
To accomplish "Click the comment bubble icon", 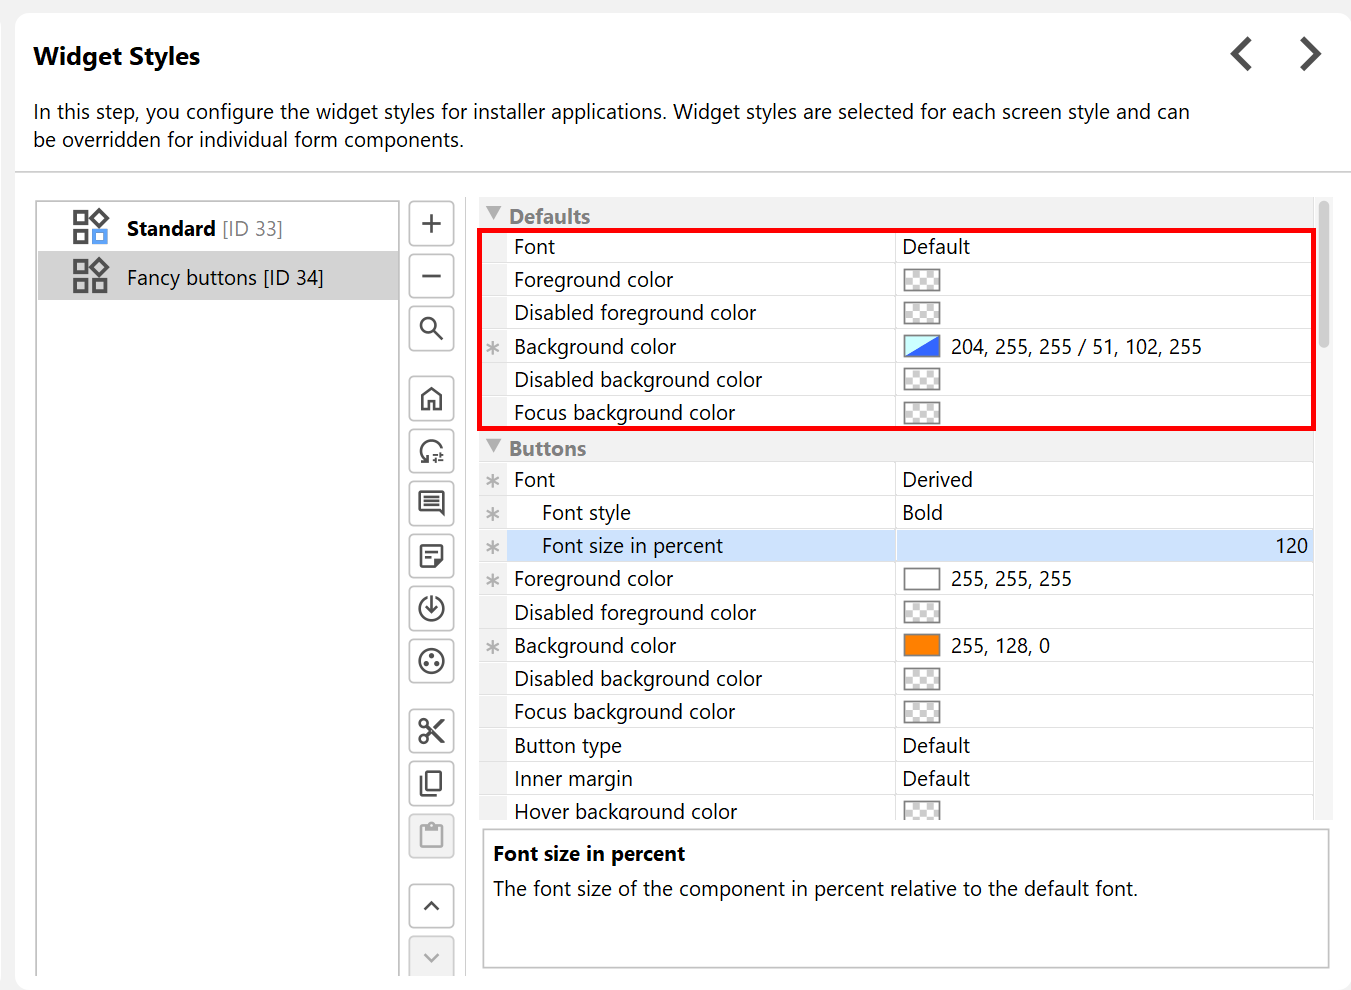I will [431, 503].
